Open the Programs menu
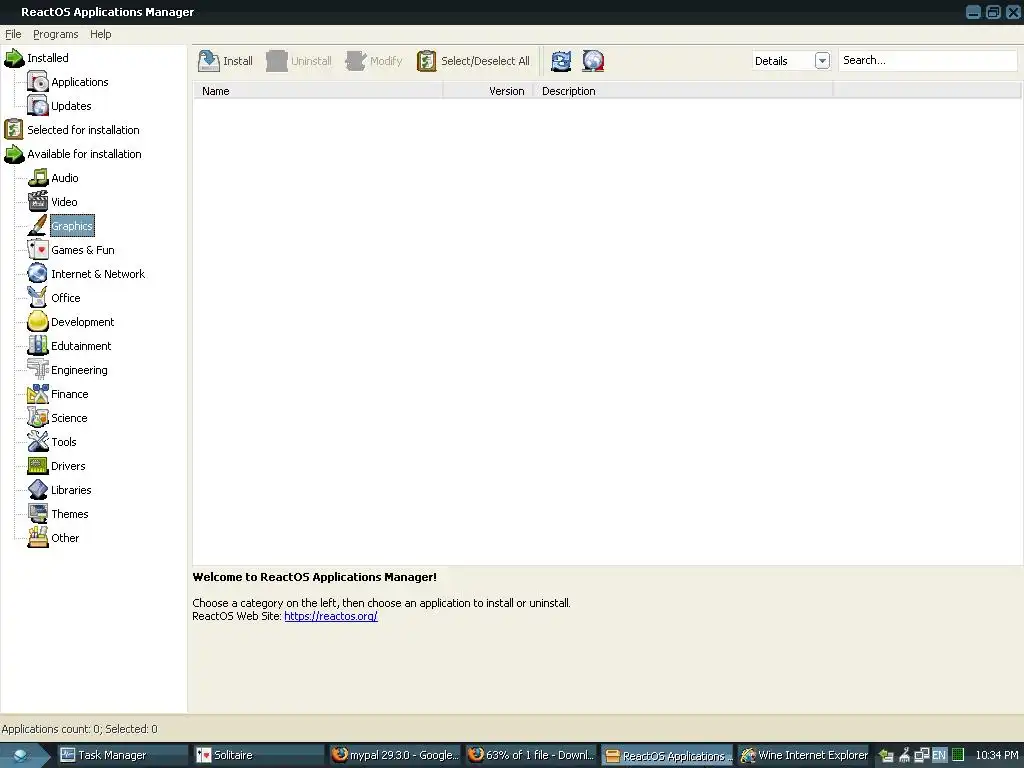1024x768 pixels. tap(56, 34)
